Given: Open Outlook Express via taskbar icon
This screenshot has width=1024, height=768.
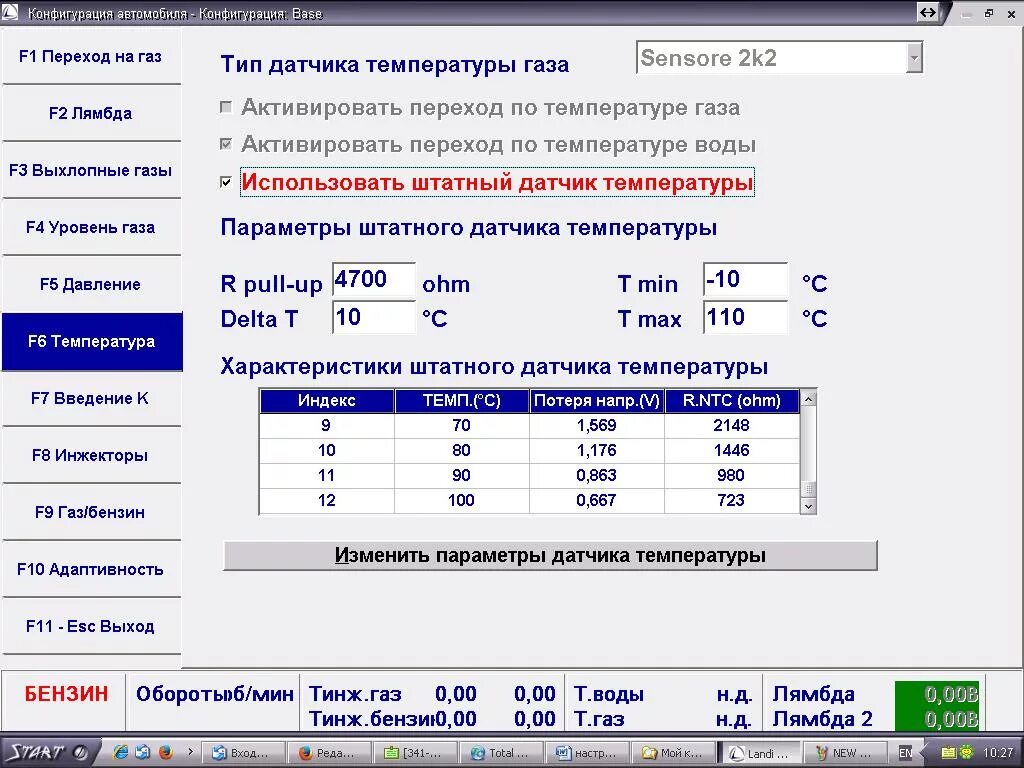Looking at the screenshot, I should pos(141,752).
